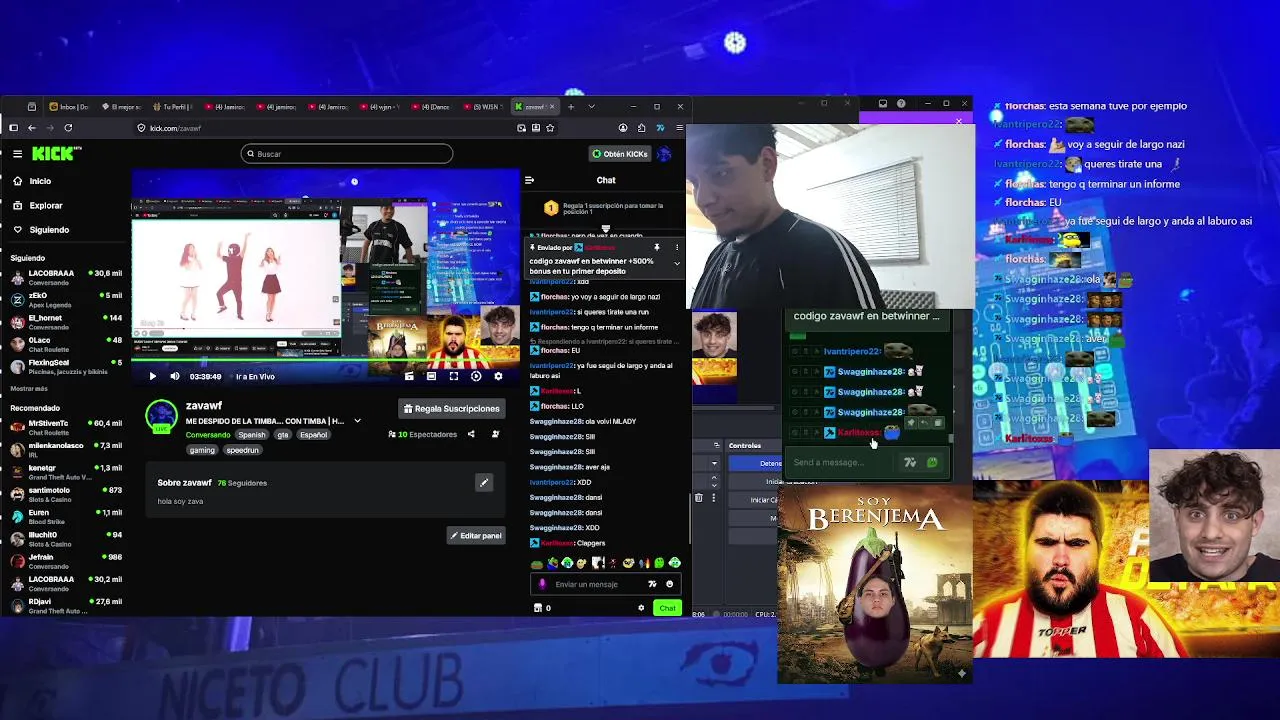Open the emoji picker in Kick chat
Screen dimensions: 1280x720
coord(669,584)
